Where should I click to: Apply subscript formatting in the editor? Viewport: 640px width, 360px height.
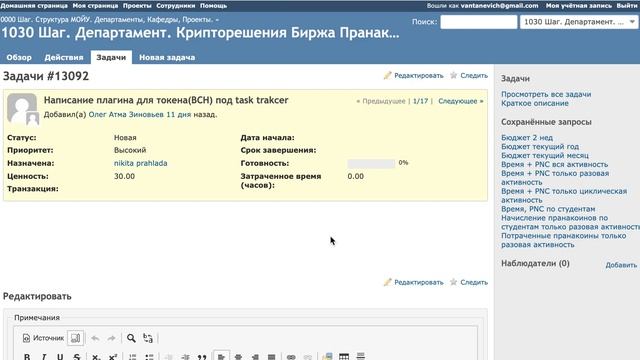click(x=96, y=357)
